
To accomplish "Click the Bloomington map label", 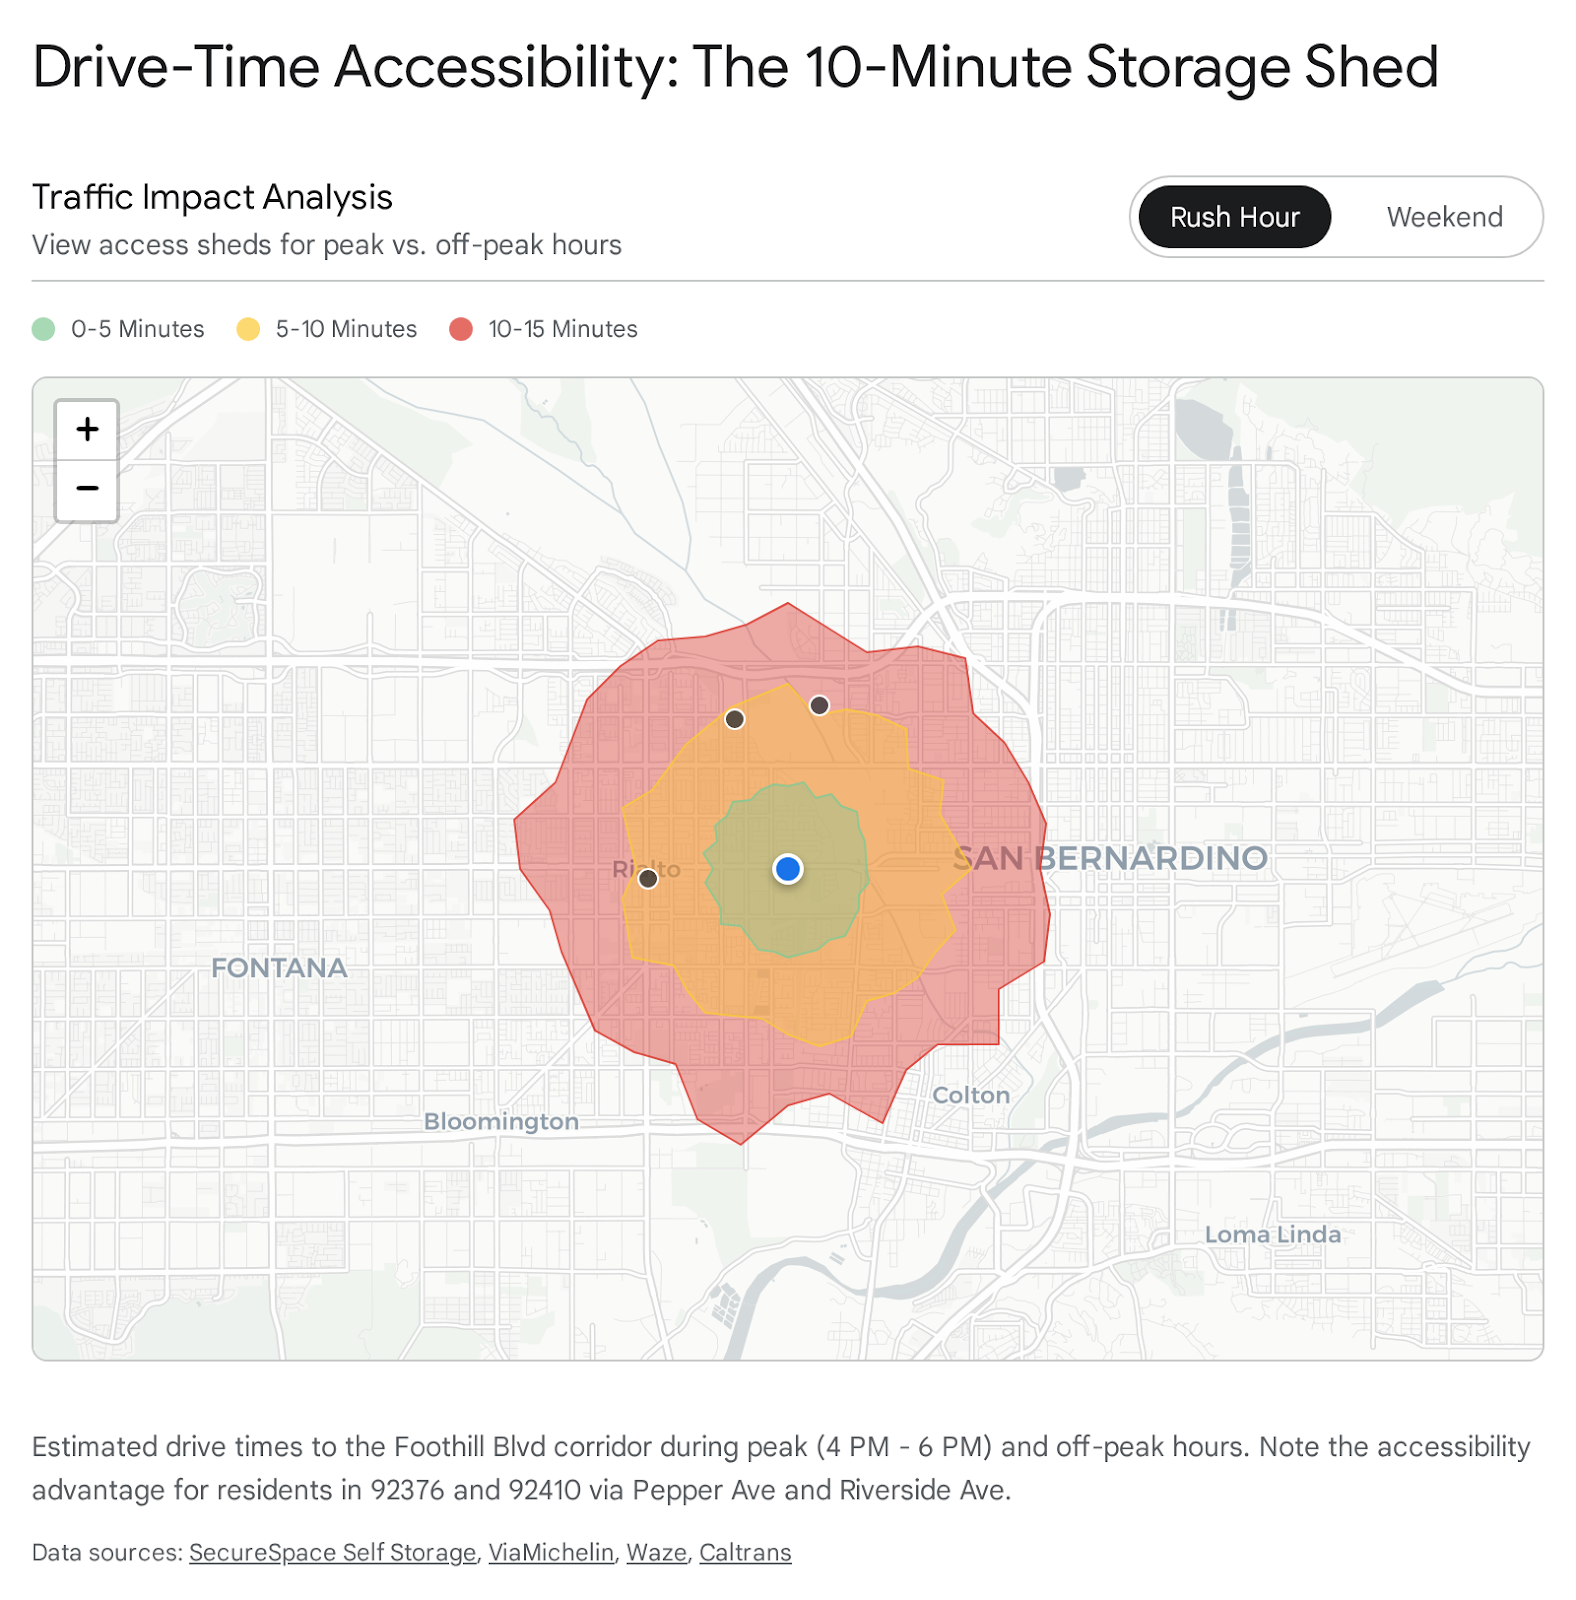I will pos(501,1121).
